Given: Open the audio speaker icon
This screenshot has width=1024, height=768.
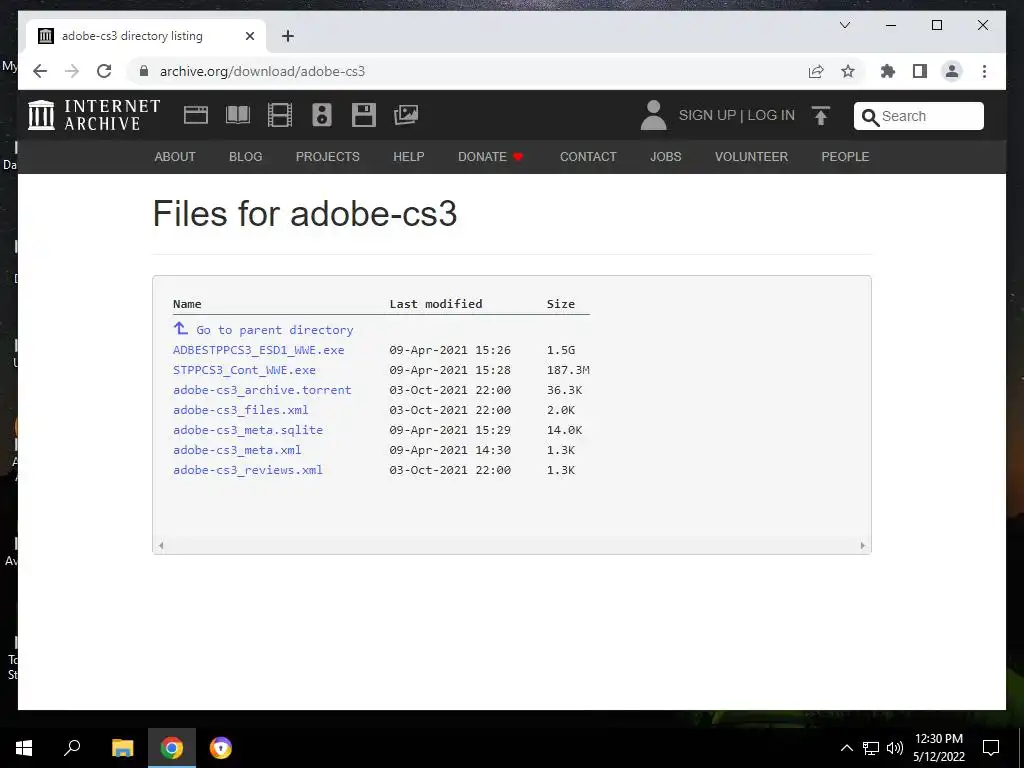Looking at the screenshot, I should [321, 115].
